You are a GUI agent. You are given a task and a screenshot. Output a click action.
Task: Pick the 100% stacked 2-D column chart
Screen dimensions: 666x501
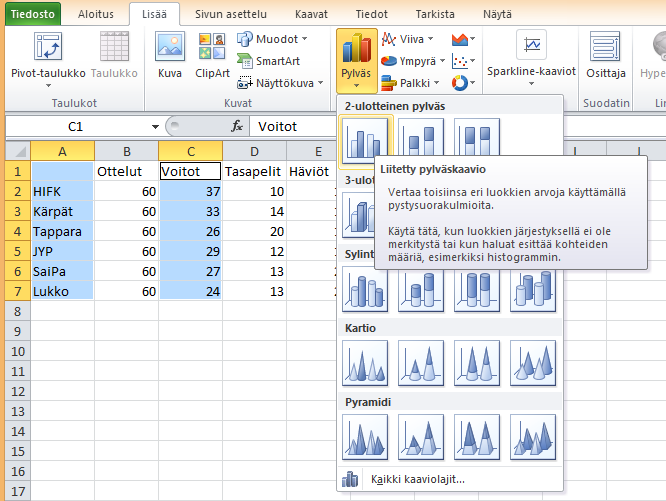[x=477, y=140]
